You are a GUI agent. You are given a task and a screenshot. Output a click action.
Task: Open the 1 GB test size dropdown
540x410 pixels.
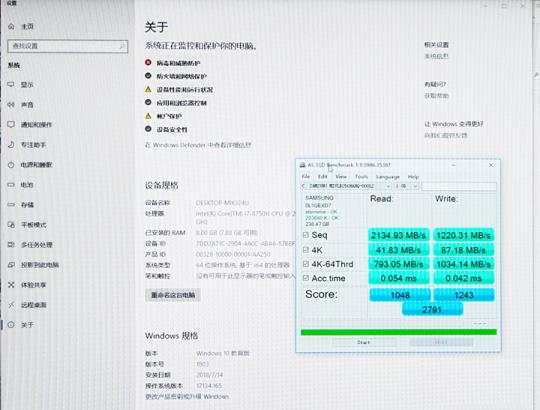[x=406, y=186]
